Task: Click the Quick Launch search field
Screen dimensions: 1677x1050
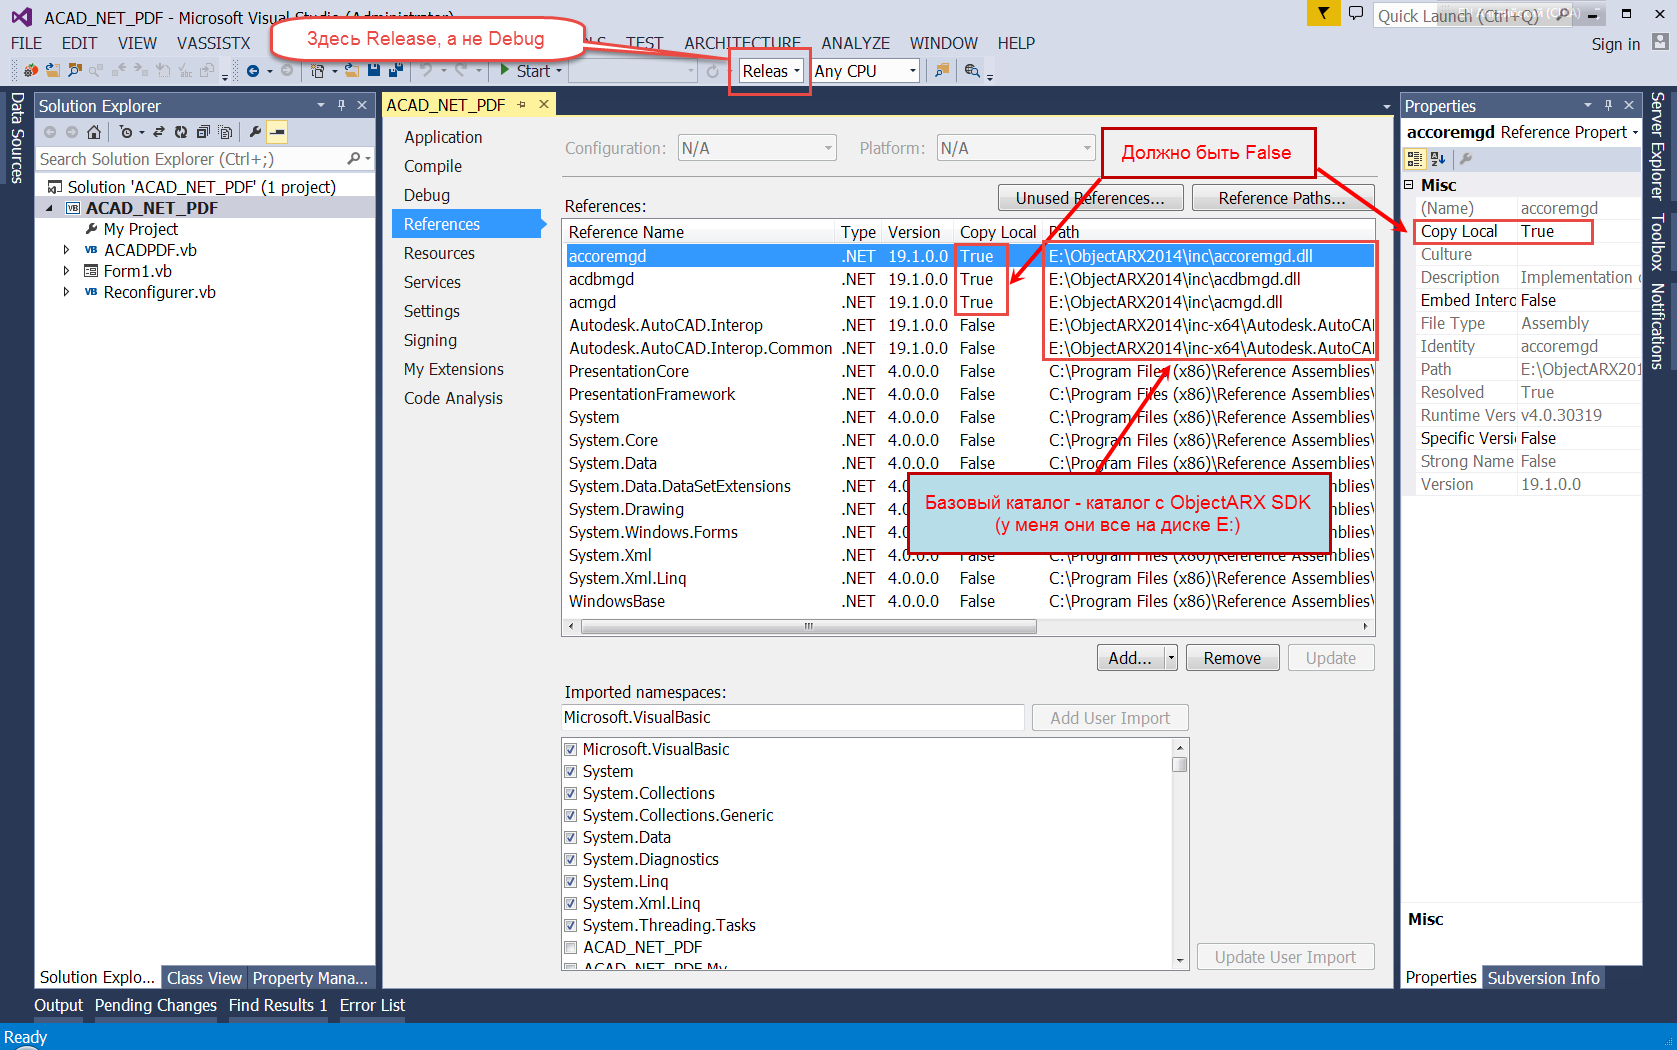Action: pyautogui.click(x=1475, y=15)
